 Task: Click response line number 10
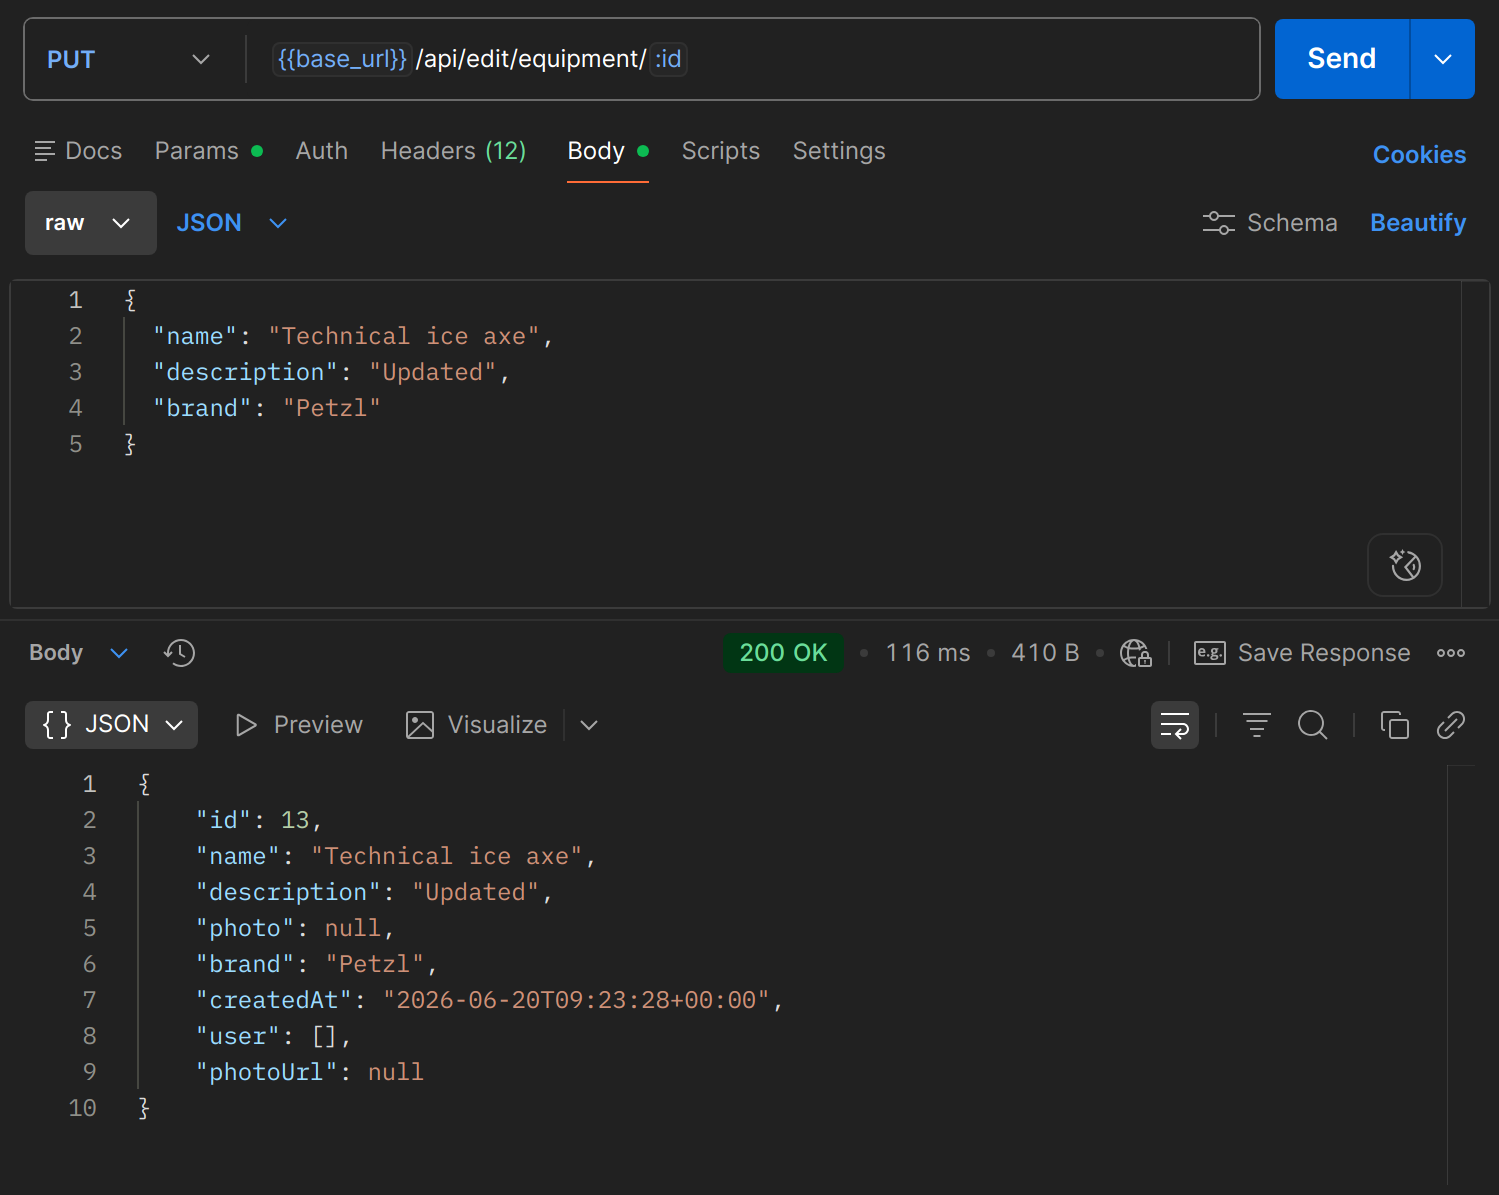click(82, 1108)
